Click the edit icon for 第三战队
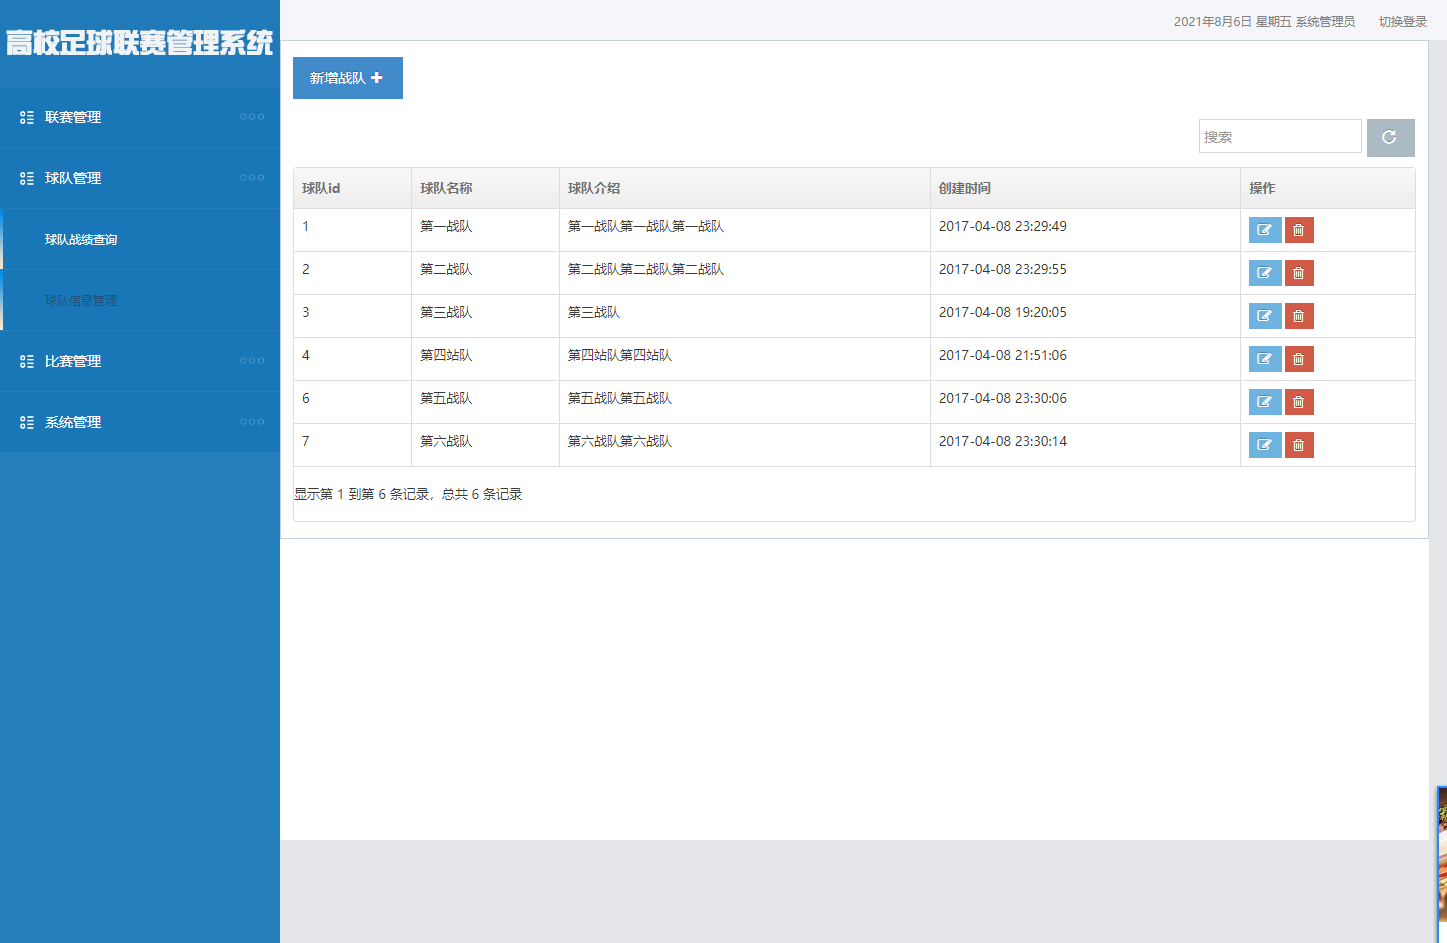 [1264, 316]
